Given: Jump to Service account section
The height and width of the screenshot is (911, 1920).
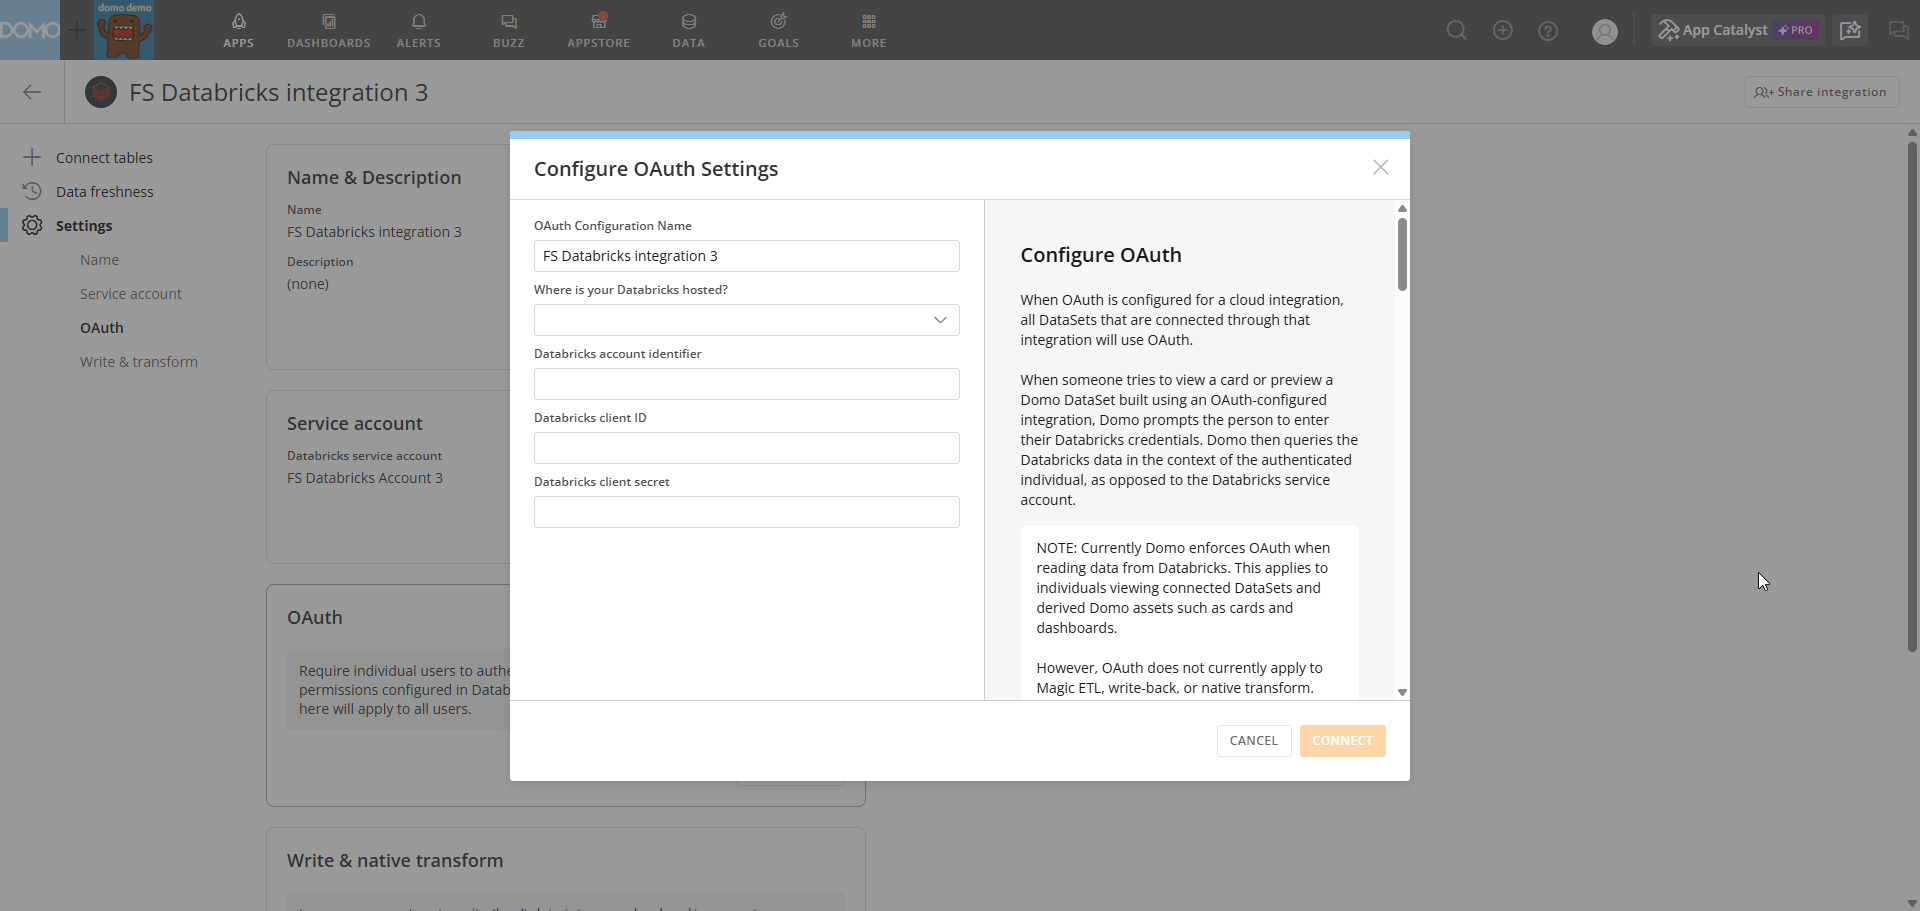Looking at the screenshot, I should pos(131,294).
